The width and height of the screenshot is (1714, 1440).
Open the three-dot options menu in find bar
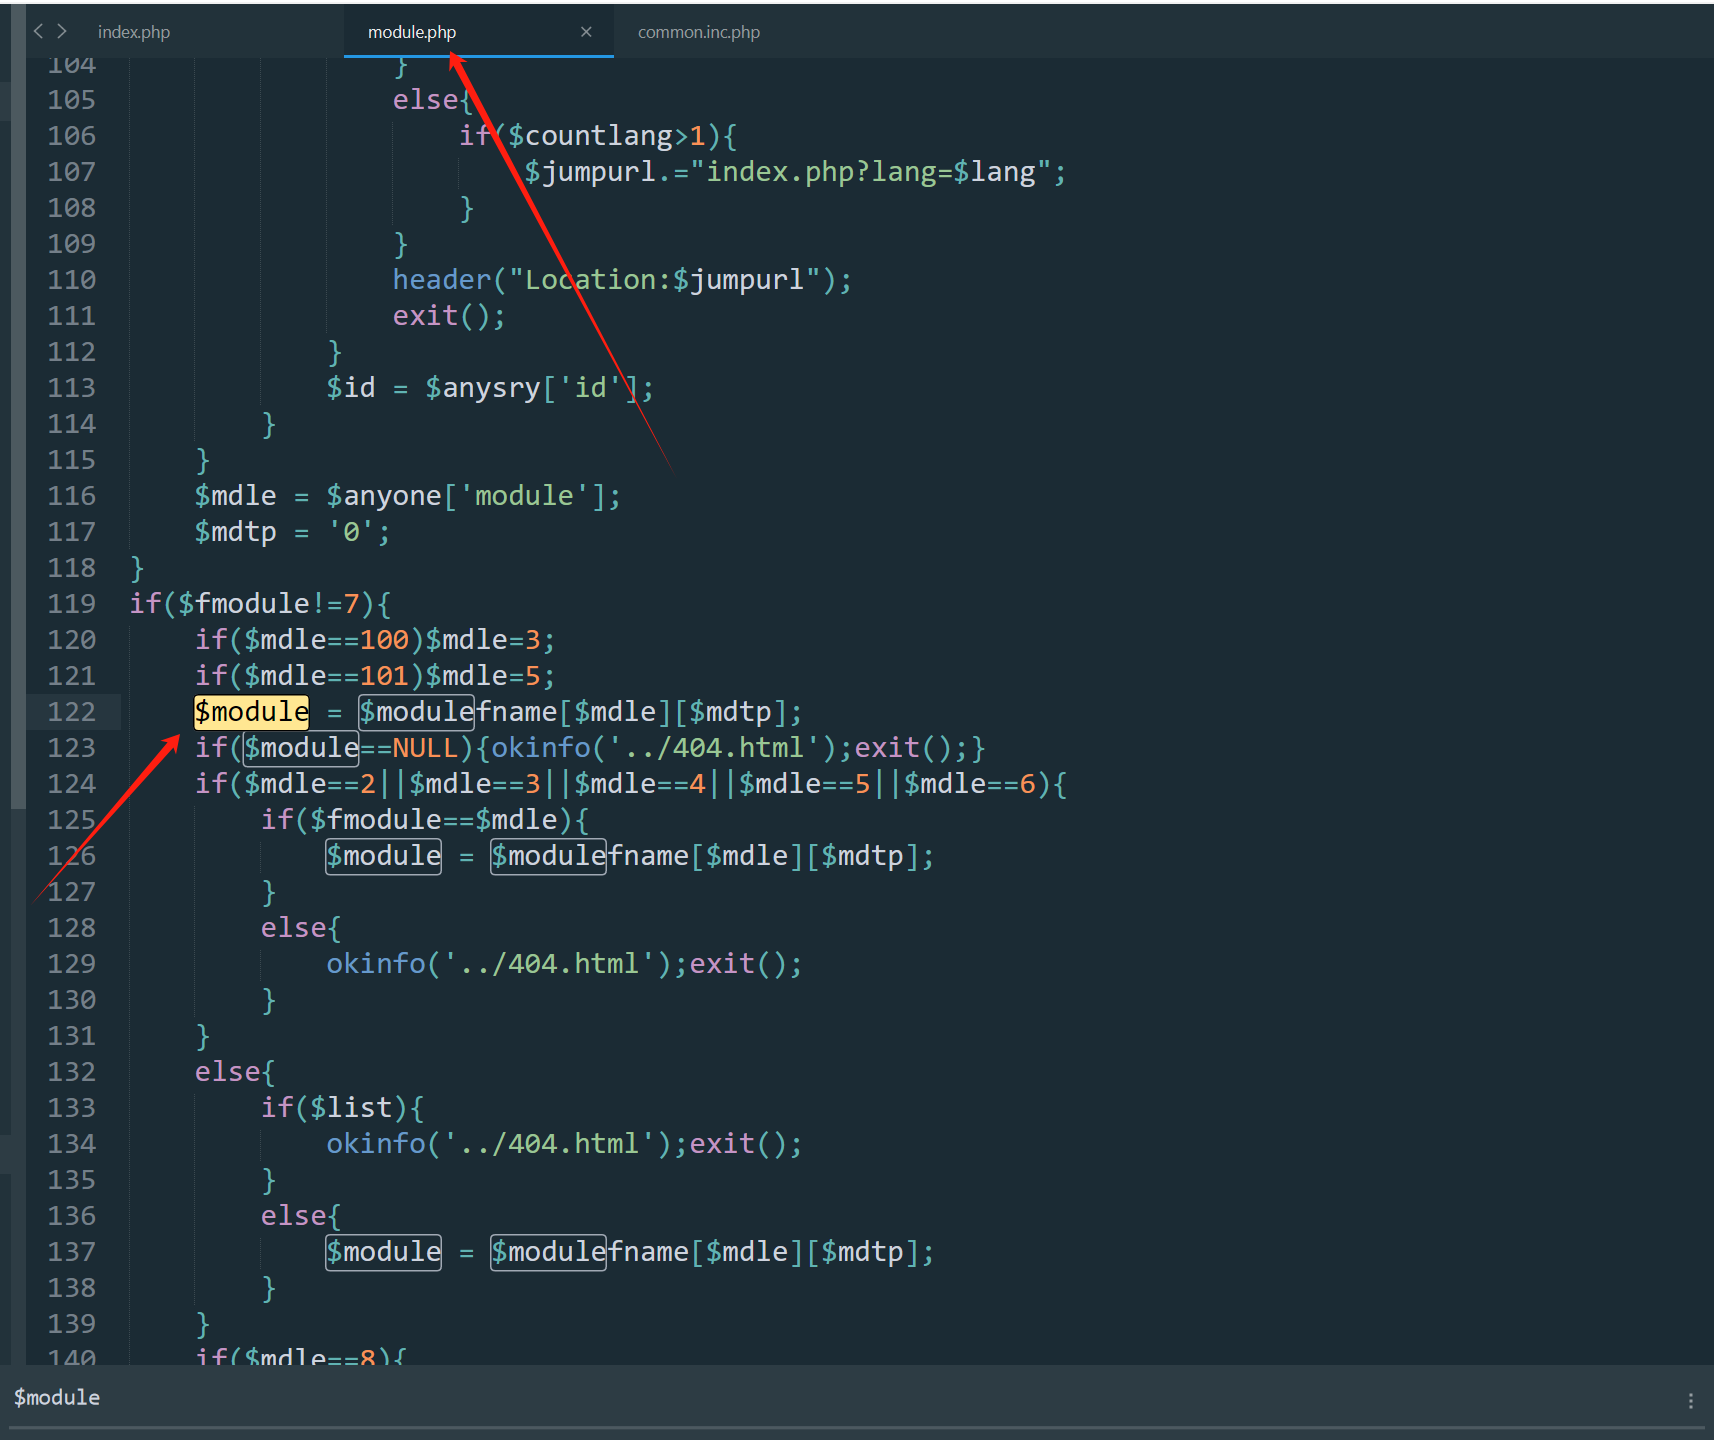1690,1401
